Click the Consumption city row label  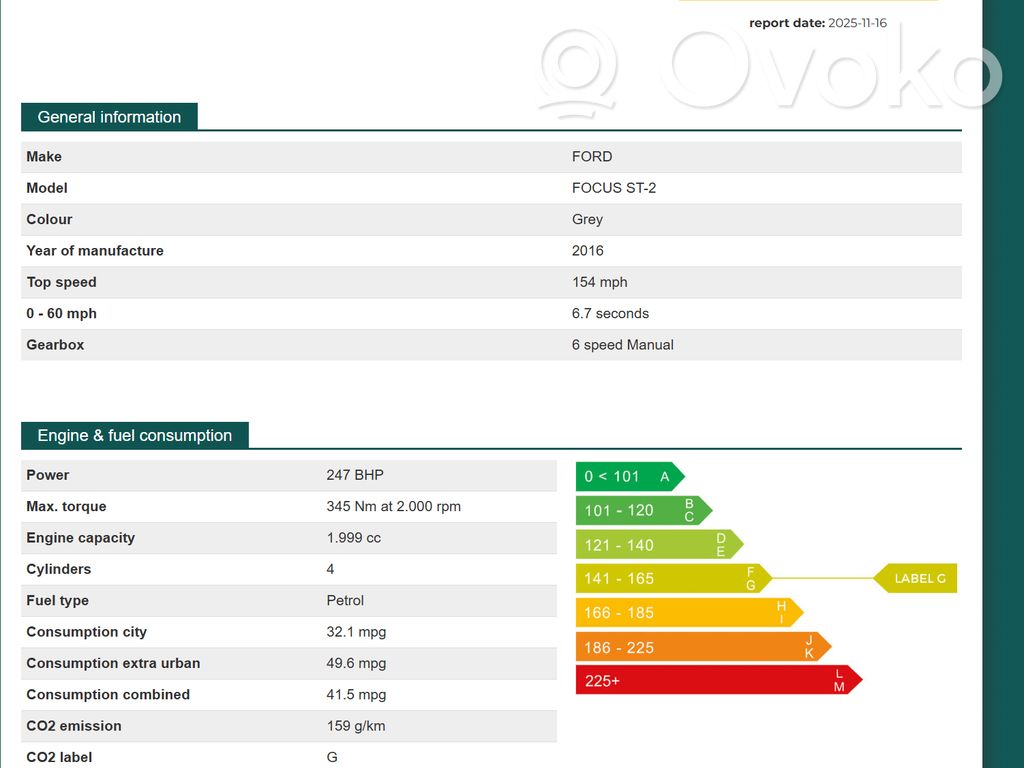[86, 632]
